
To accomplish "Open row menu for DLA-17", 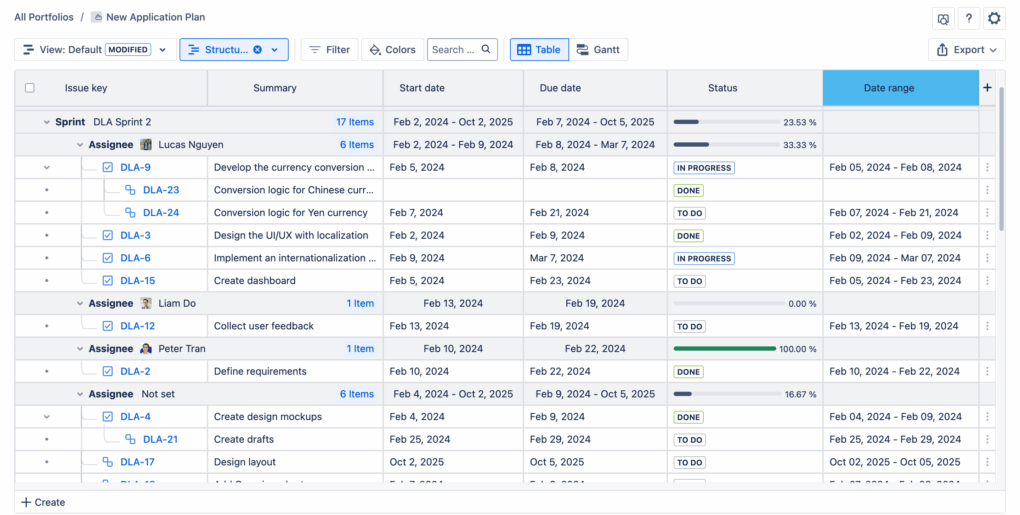I will pos(987,462).
